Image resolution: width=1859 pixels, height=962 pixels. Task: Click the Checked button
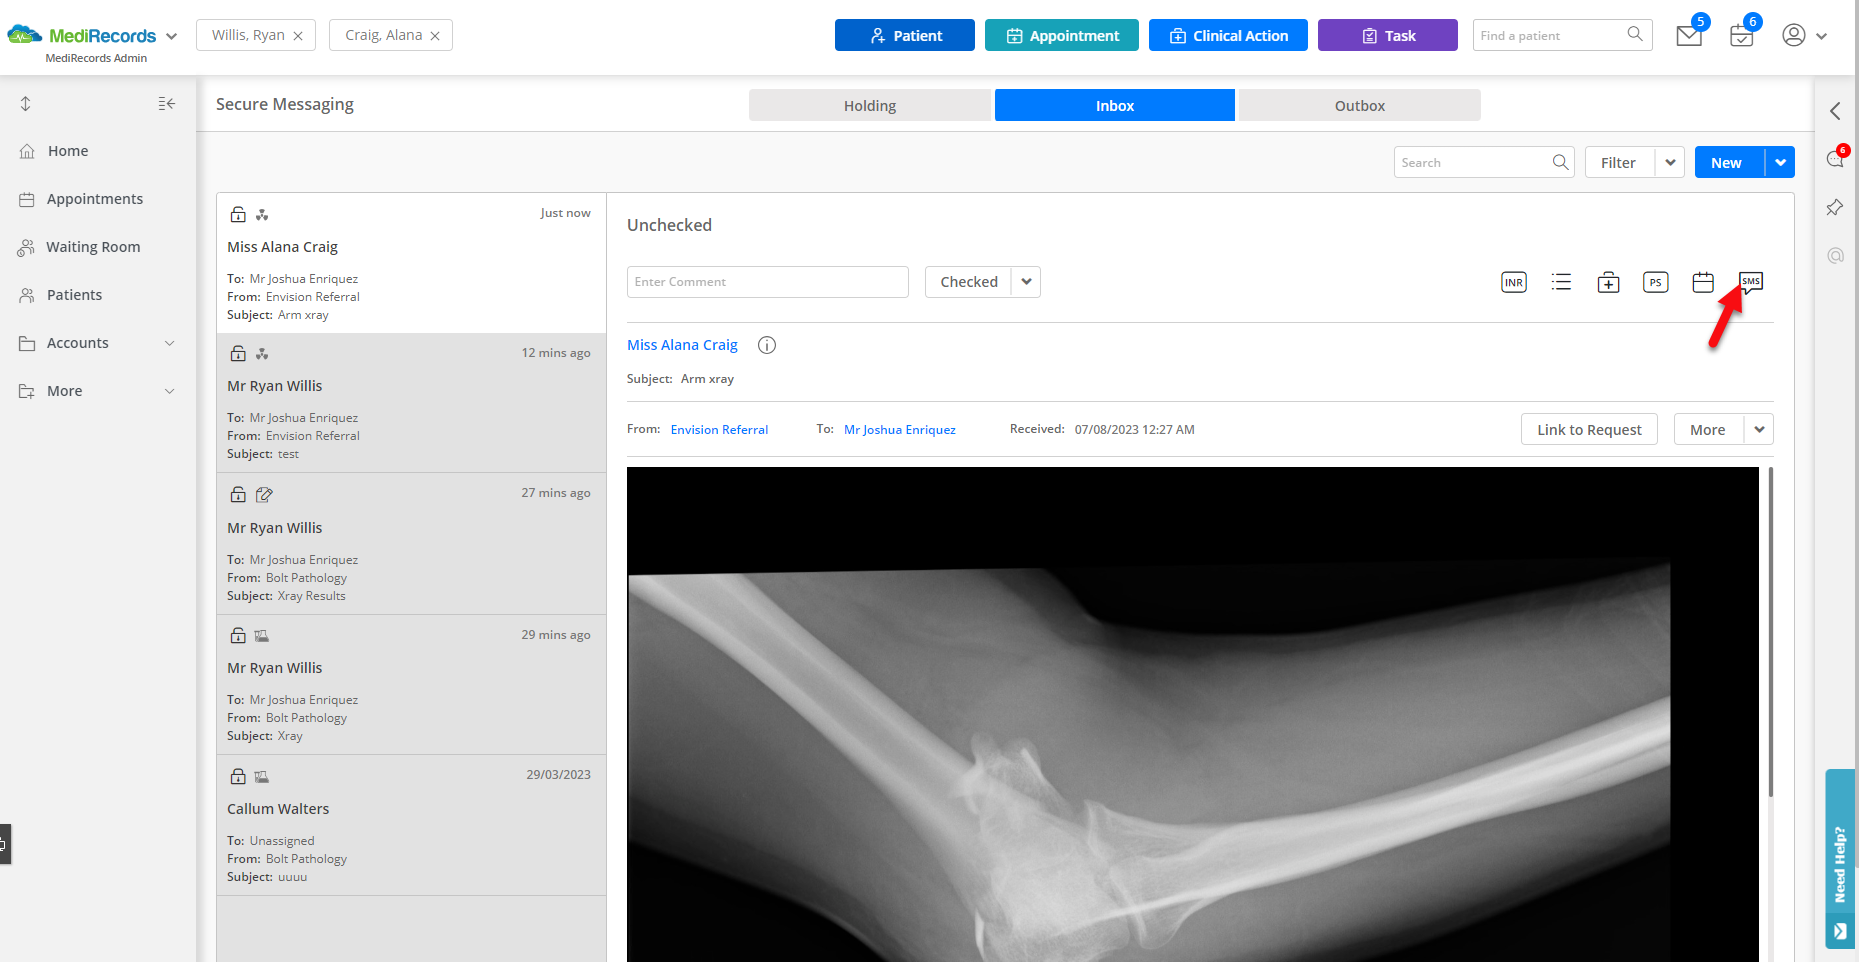pyautogui.click(x=968, y=282)
